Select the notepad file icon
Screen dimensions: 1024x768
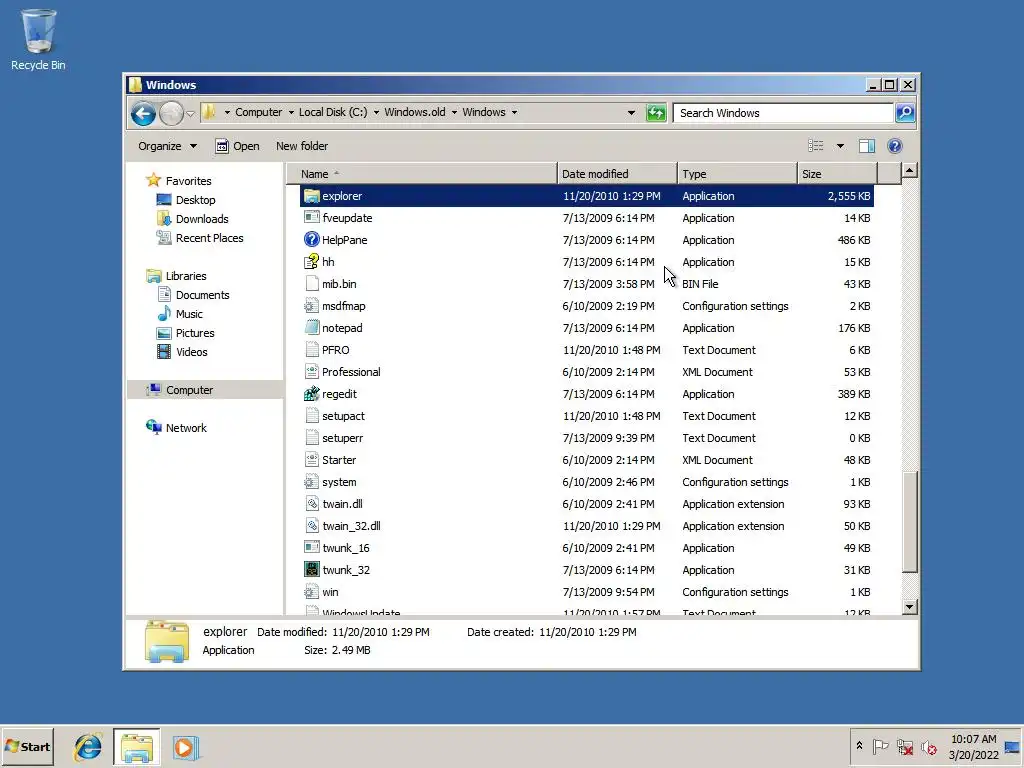[312, 328]
